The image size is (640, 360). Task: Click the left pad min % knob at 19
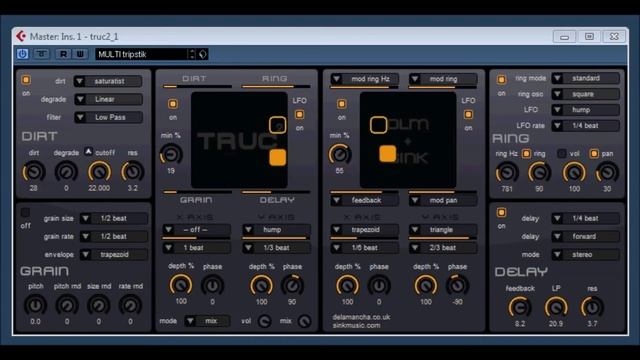tap(171, 155)
